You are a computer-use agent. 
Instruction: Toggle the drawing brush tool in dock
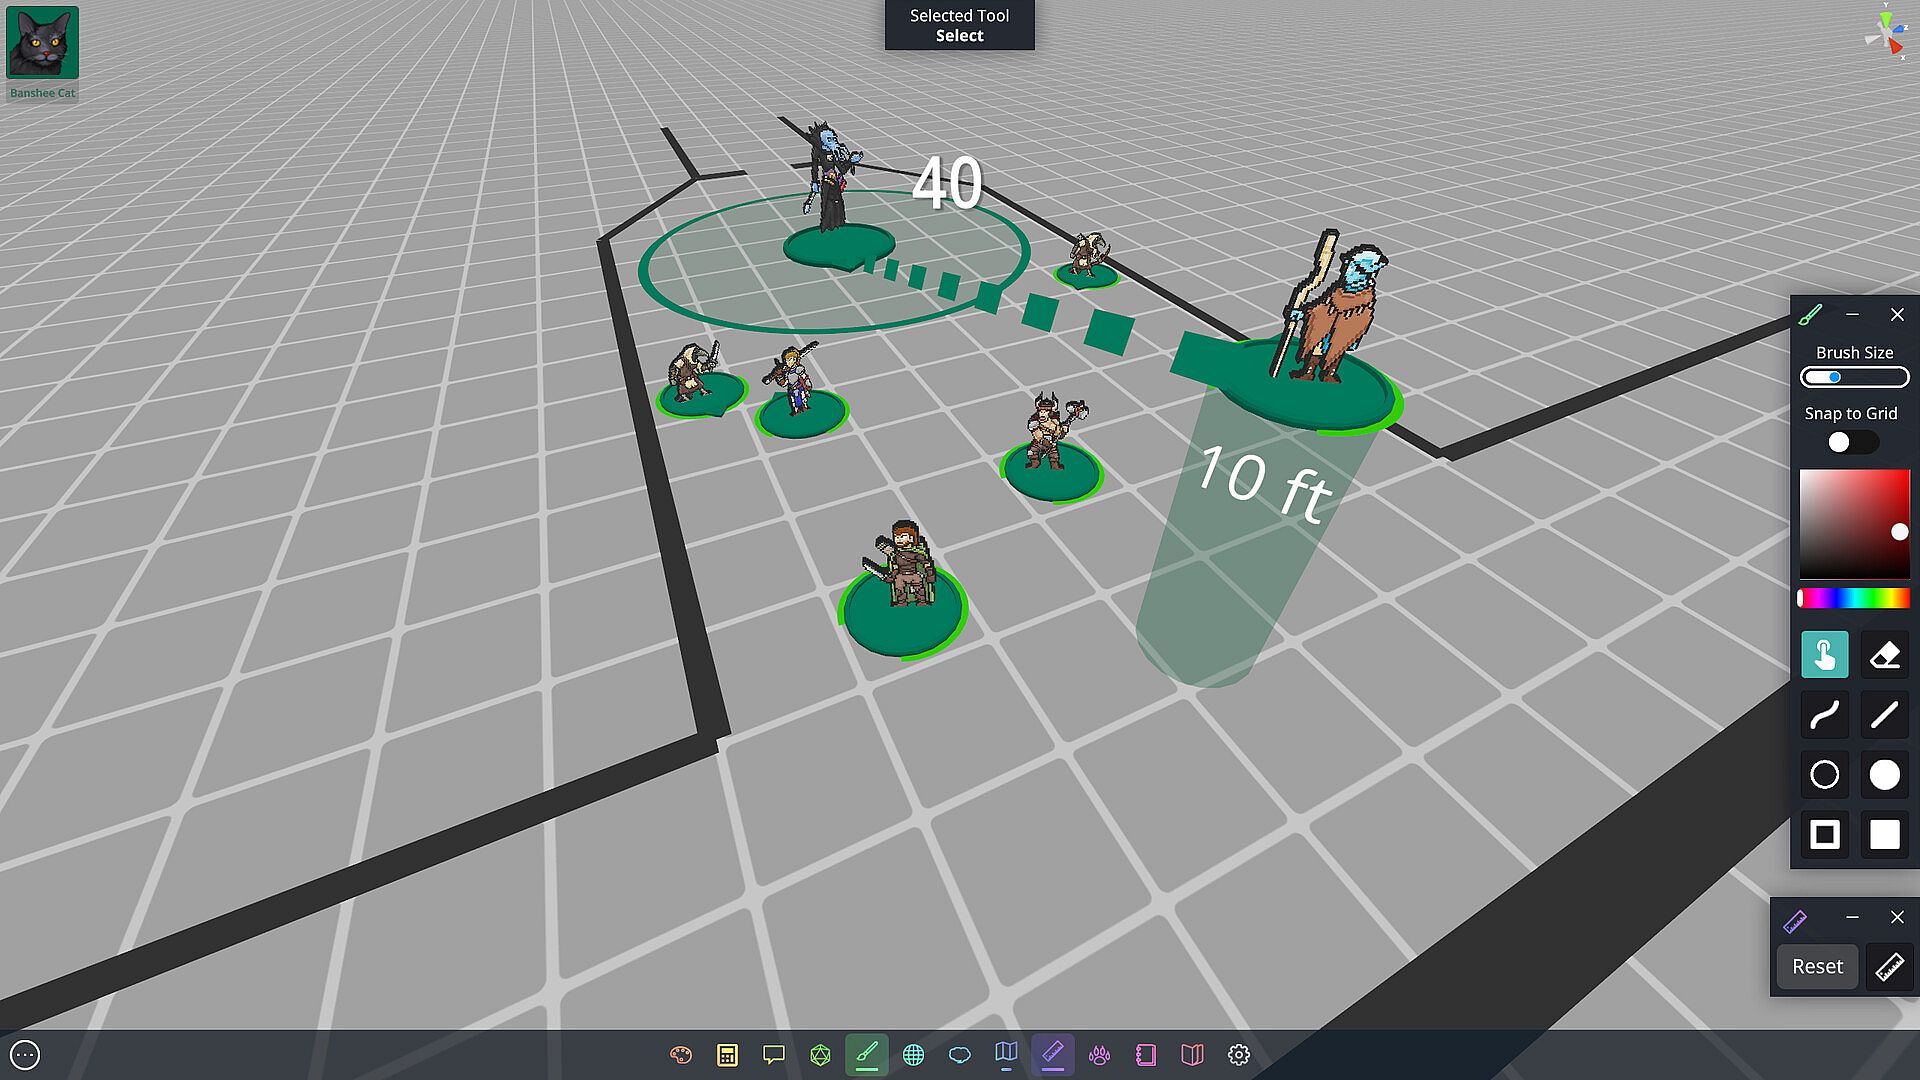point(866,1054)
